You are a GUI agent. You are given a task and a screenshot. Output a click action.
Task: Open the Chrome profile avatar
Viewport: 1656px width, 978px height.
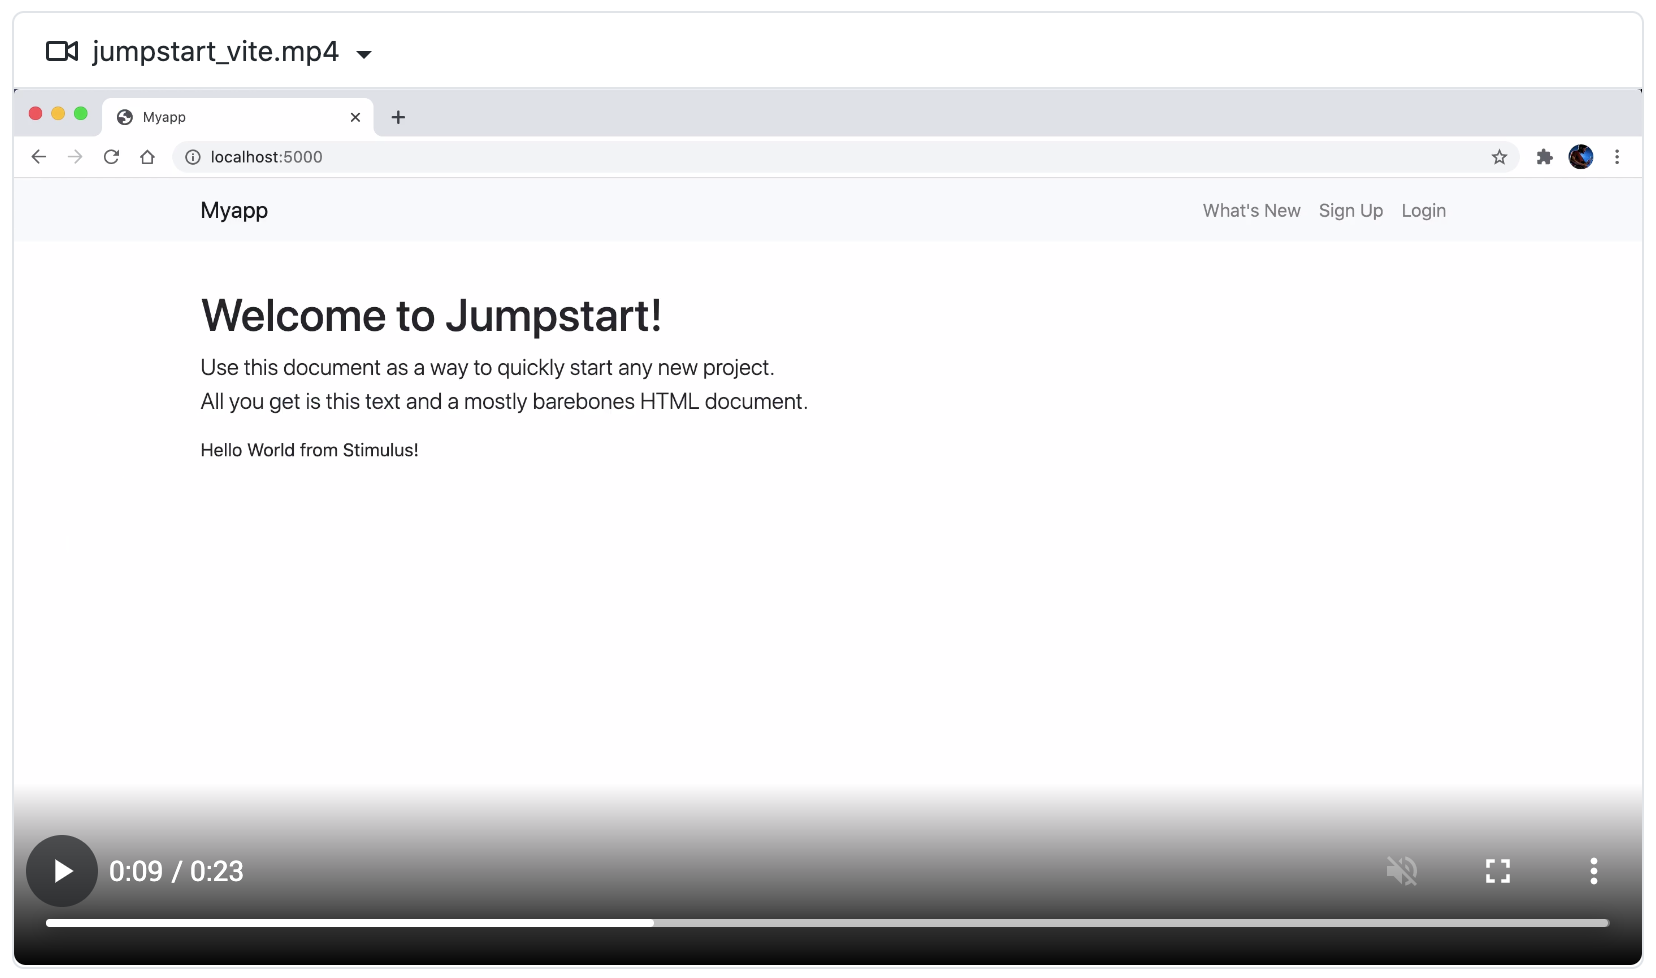tap(1580, 157)
